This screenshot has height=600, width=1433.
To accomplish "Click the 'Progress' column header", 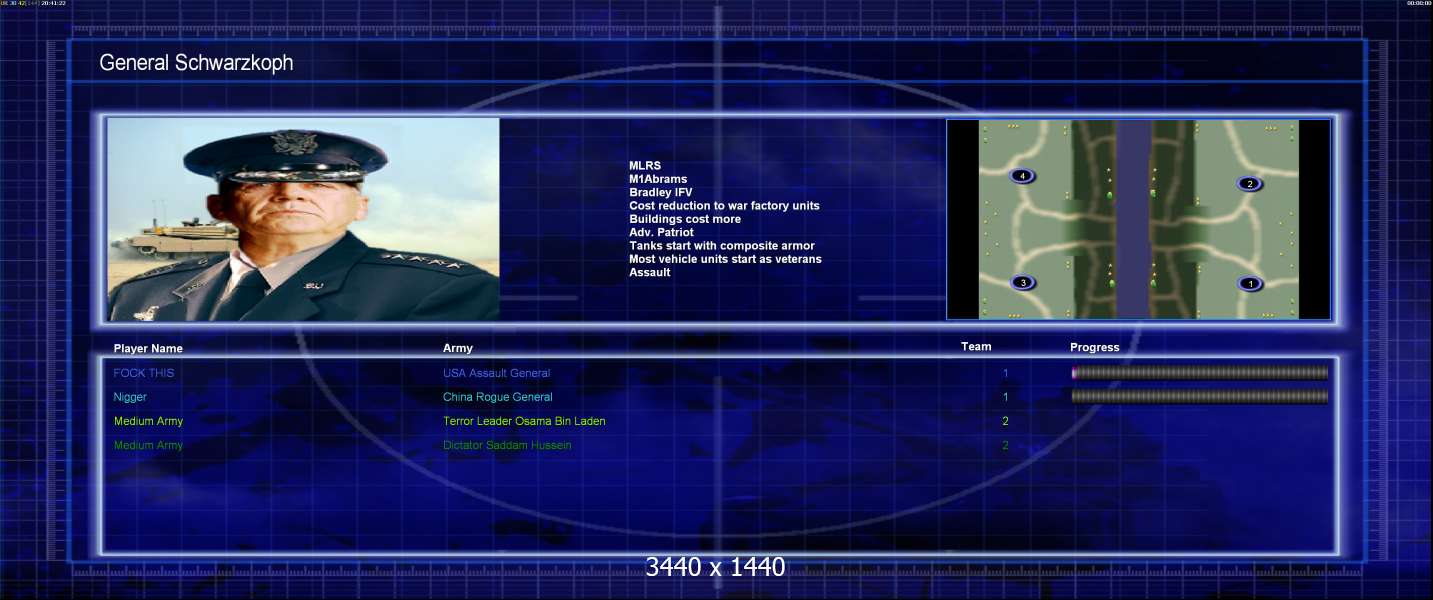I will click(x=1095, y=348).
